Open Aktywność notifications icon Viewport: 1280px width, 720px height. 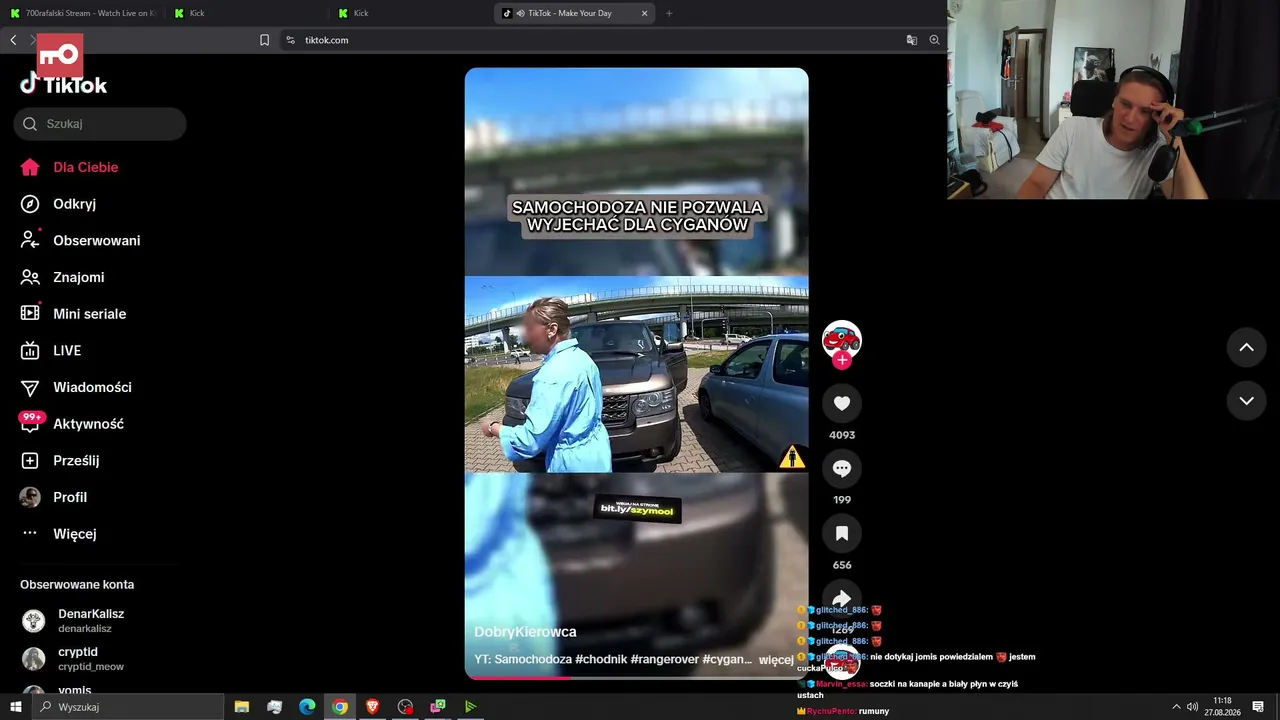pyautogui.click(x=30, y=424)
